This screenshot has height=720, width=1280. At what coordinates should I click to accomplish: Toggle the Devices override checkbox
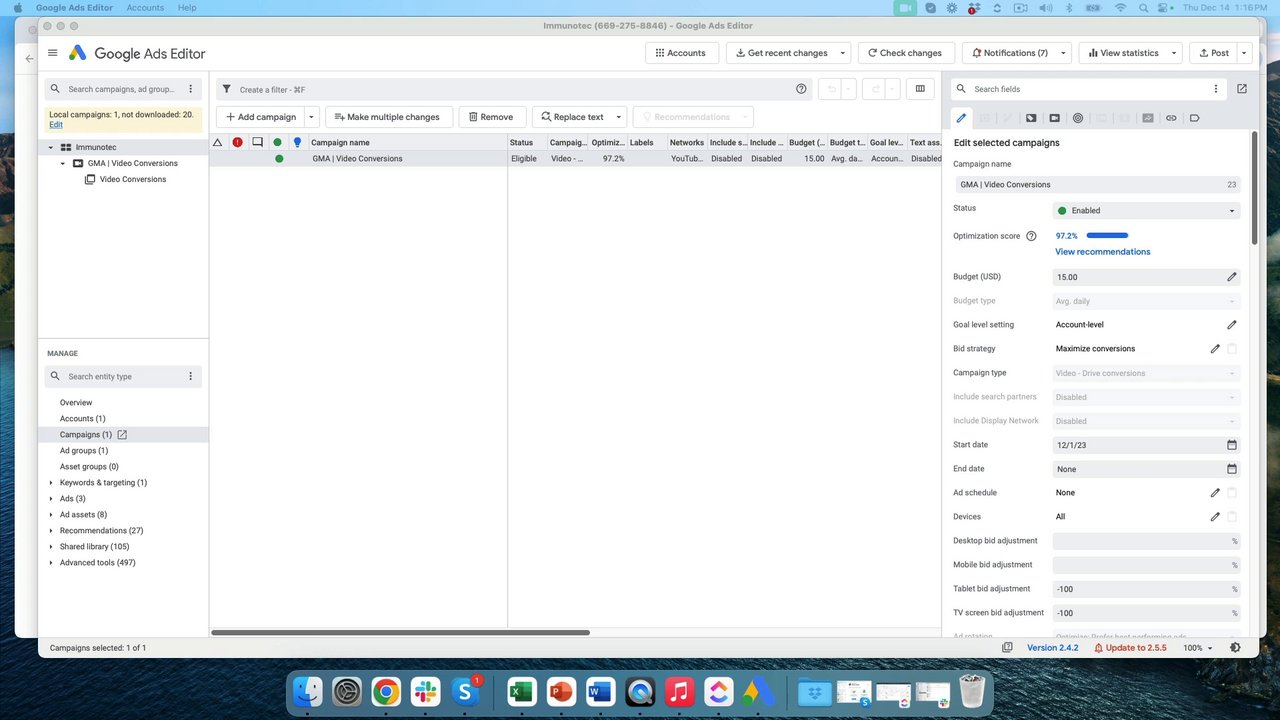click(1231, 516)
